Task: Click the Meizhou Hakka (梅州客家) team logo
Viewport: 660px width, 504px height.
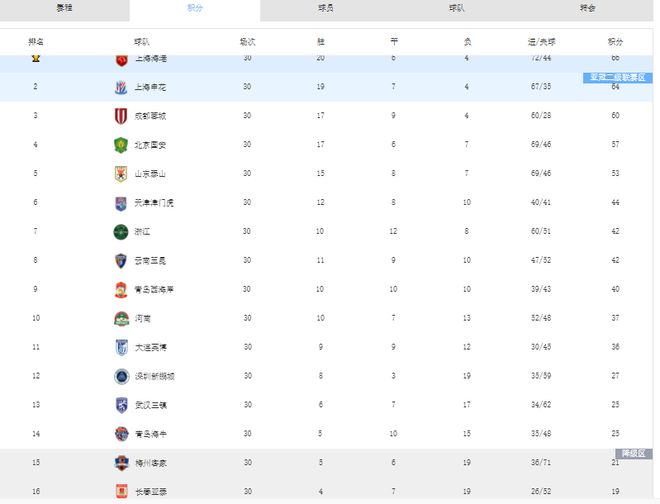Action: click(121, 463)
